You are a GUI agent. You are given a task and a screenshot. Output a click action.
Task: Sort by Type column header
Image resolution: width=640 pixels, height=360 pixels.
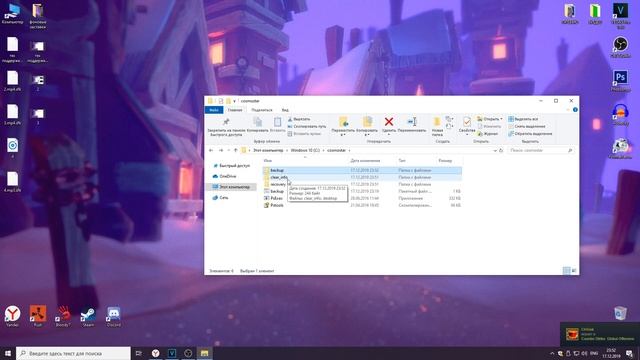[x=402, y=161]
